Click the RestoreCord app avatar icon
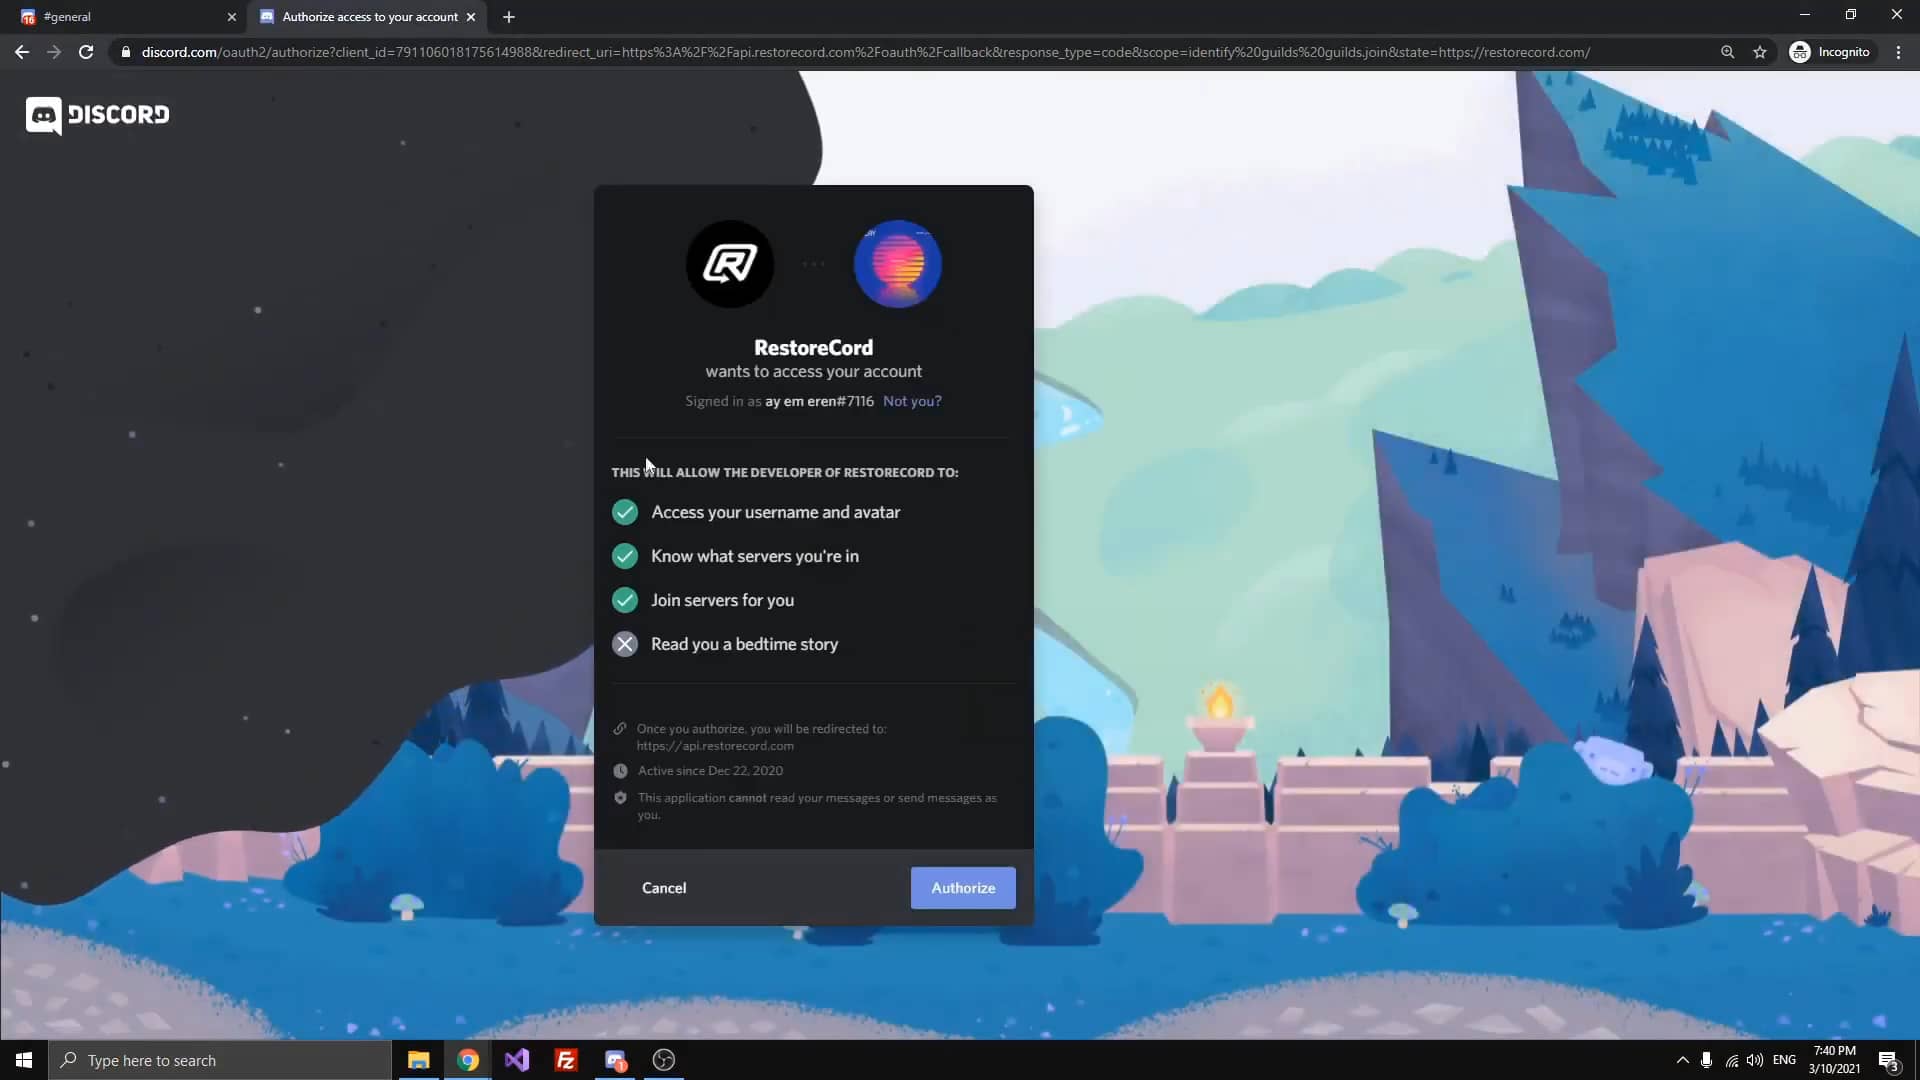Image resolution: width=1920 pixels, height=1080 pixels. click(x=729, y=264)
